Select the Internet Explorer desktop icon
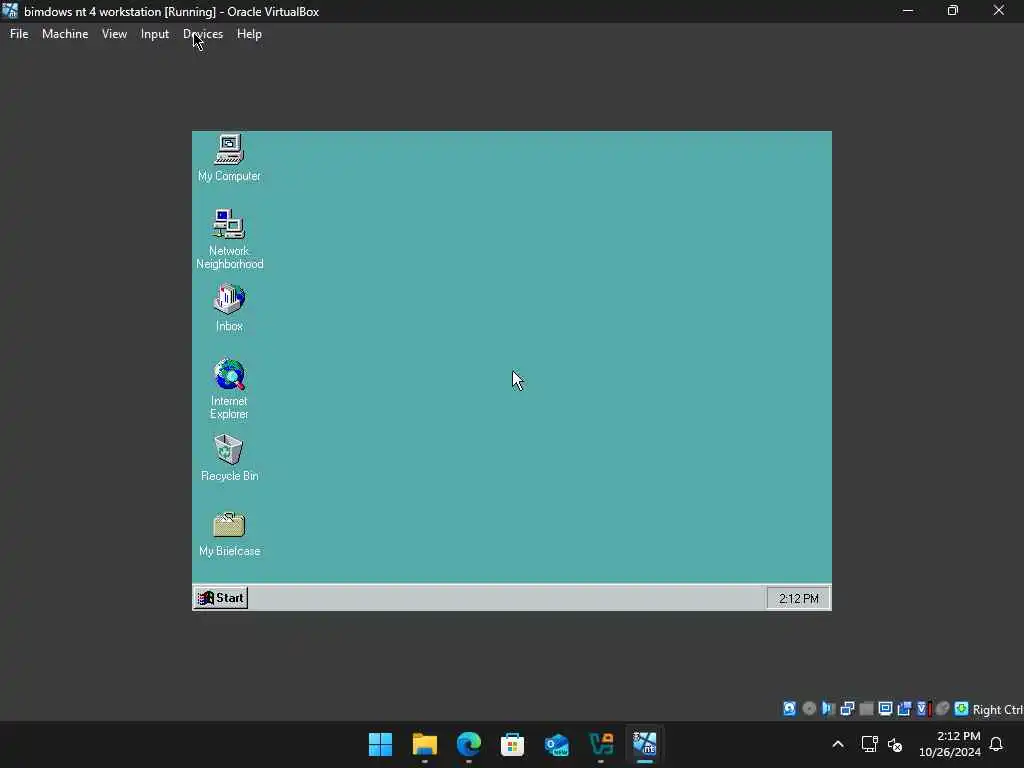This screenshot has width=1024, height=768. [x=229, y=389]
